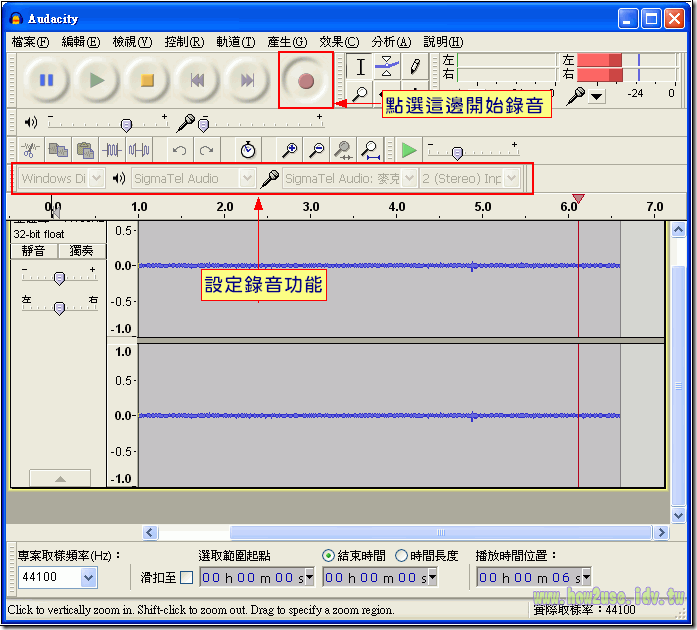697x630 pixels.
Task: Open the 效果 menu
Action: coord(338,42)
